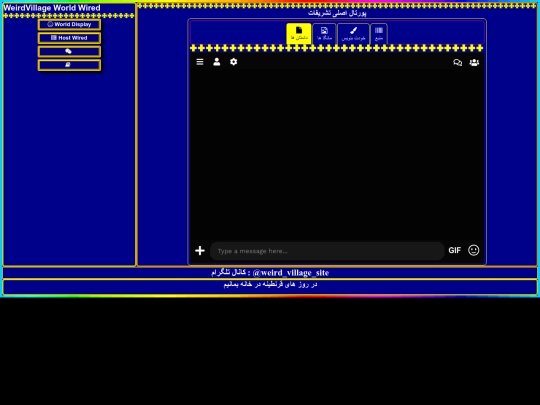Open the Host Wired button
The width and height of the screenshot is (540, 405).
[69, 38]
